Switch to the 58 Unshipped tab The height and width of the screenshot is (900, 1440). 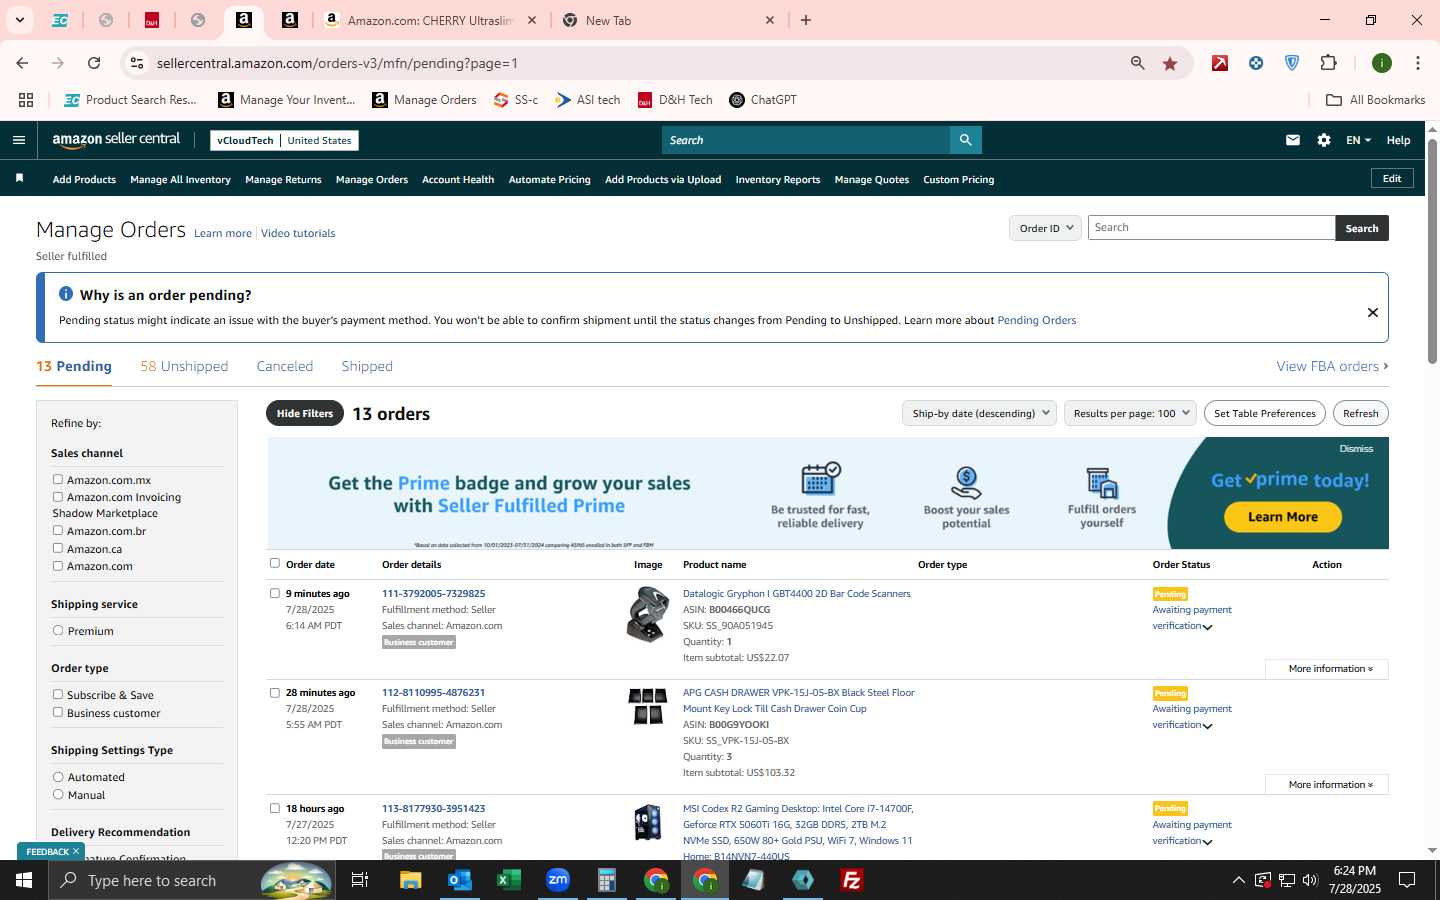(184, 366)
